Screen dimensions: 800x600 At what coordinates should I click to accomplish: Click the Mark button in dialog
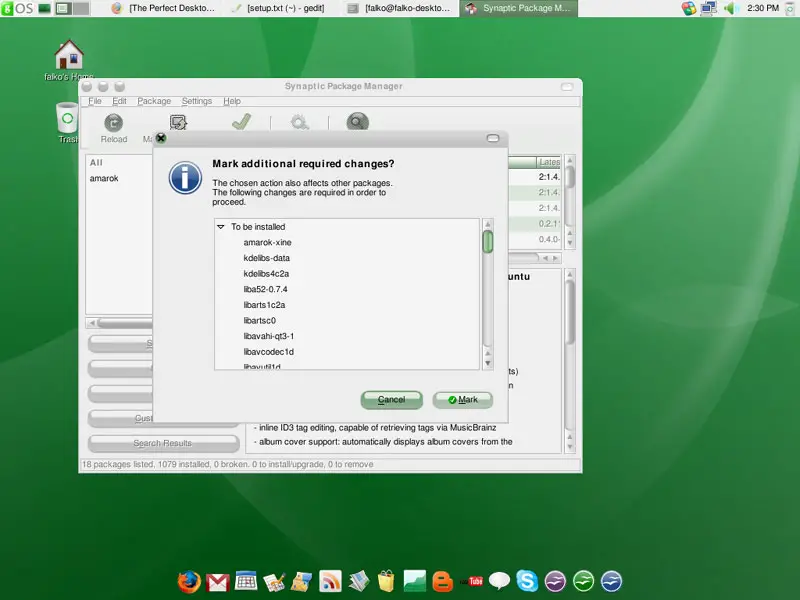[x=463, y=399]
